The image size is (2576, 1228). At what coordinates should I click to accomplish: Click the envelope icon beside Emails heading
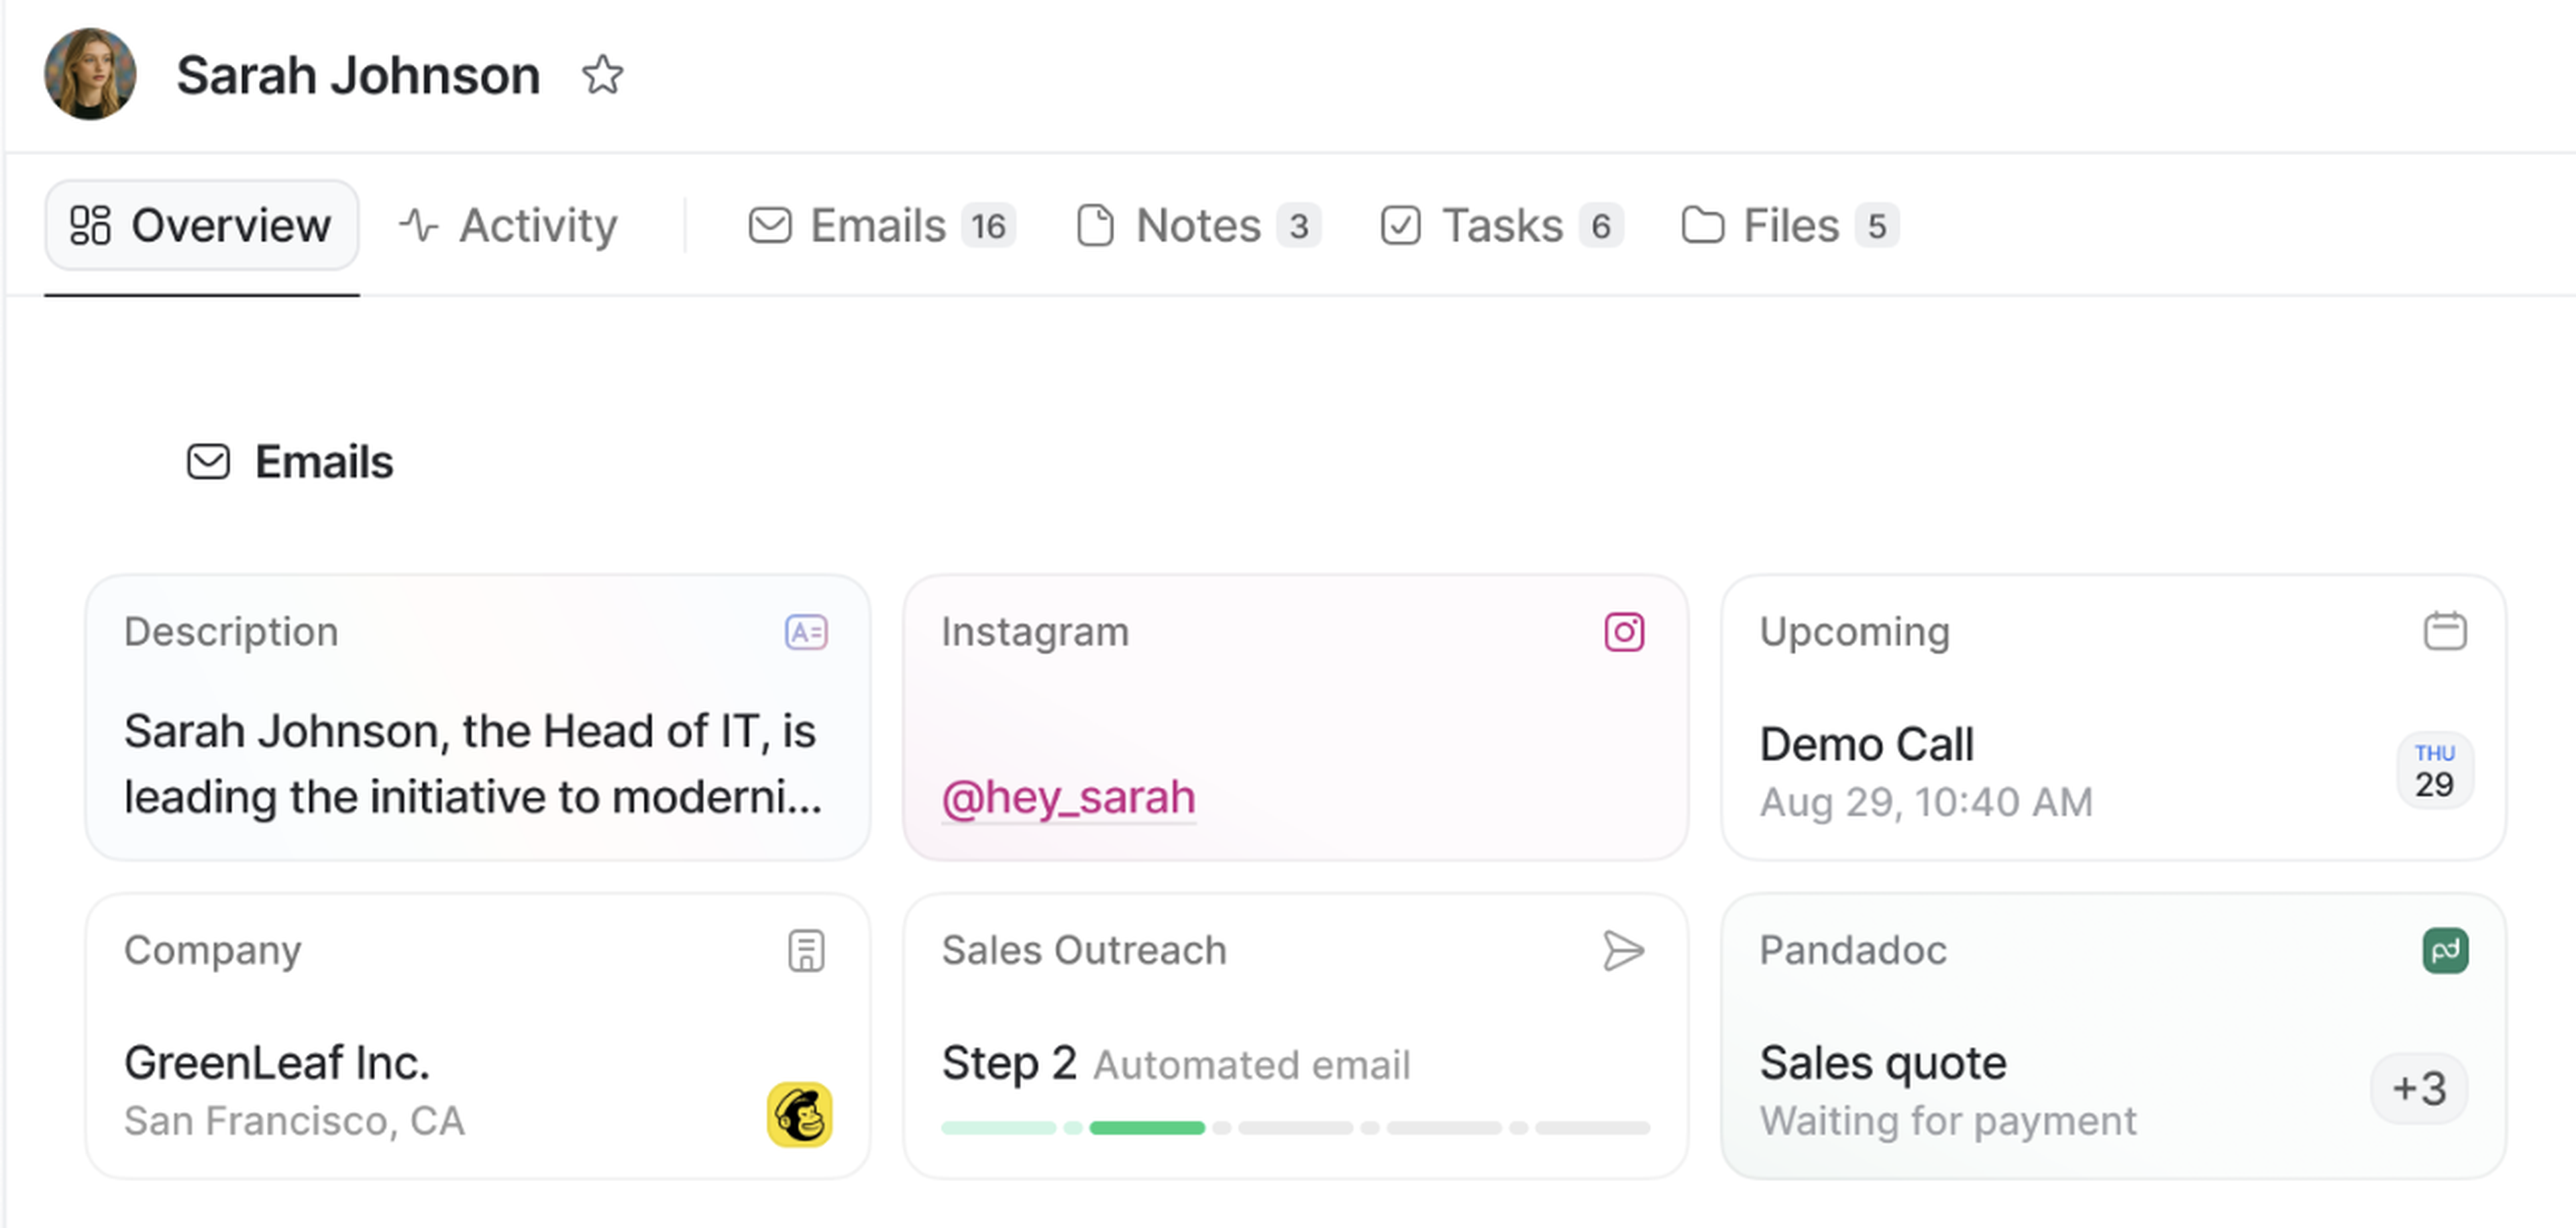pos(208,462)
